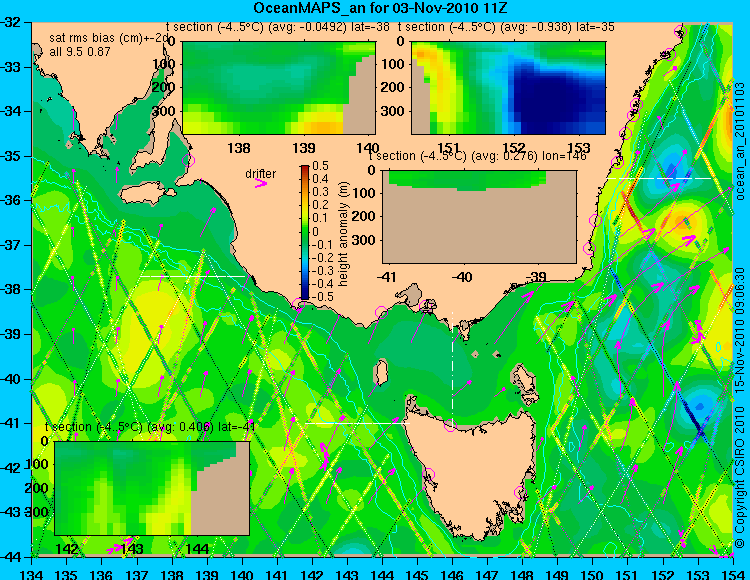Screen dimensions: 750x580
Task: Open the lat=-38 temperature section plot
Action: point(279,88)
